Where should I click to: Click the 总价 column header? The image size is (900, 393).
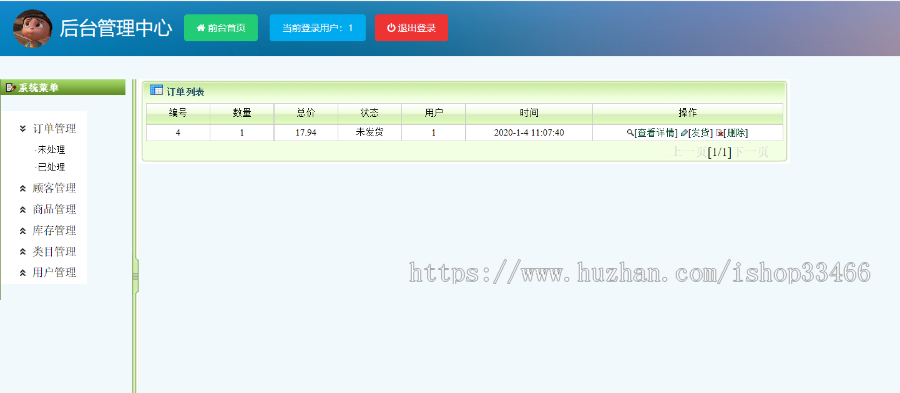tap(306, 114)
